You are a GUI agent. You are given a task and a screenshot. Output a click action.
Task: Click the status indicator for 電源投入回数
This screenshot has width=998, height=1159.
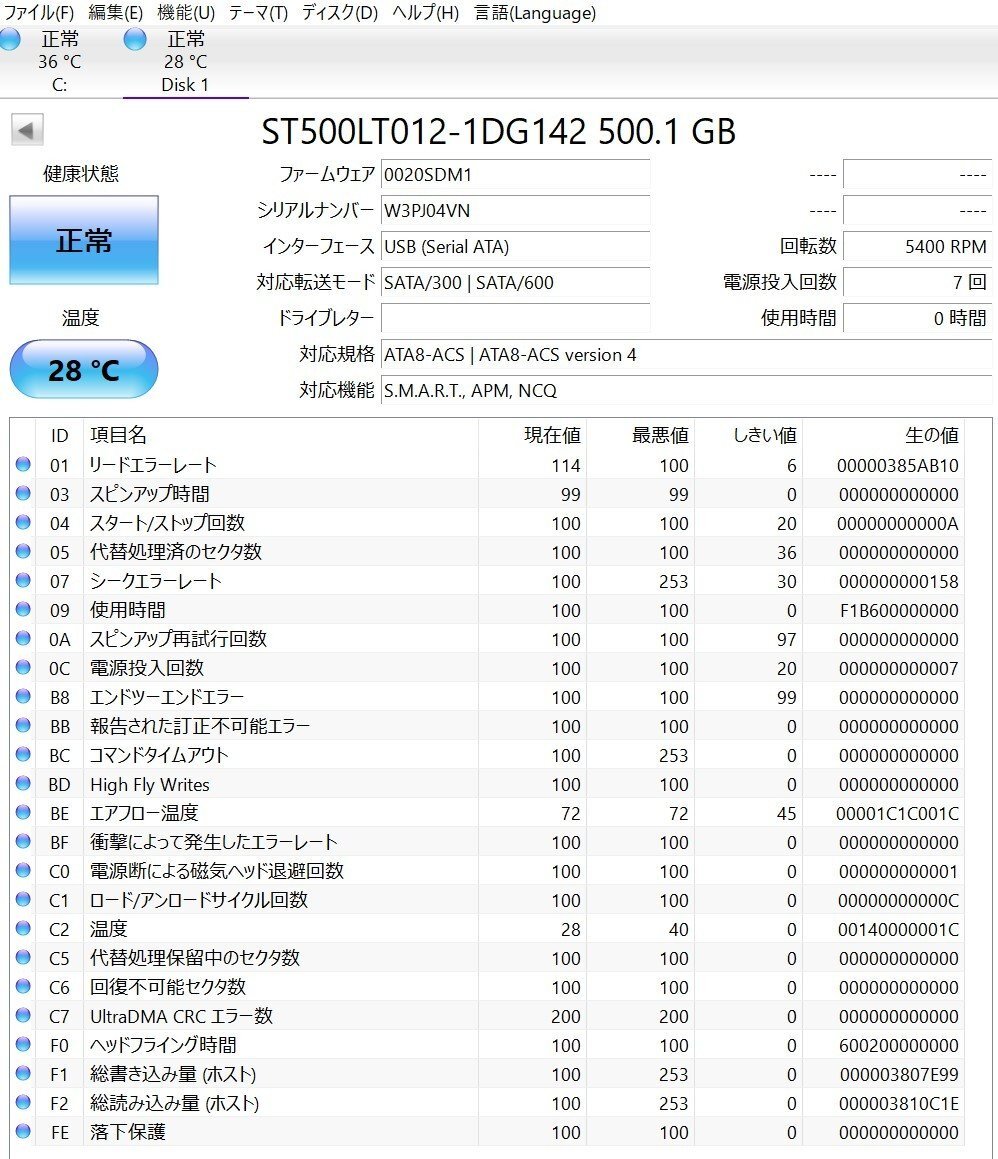pyautogui.click(x=24, y=668)
